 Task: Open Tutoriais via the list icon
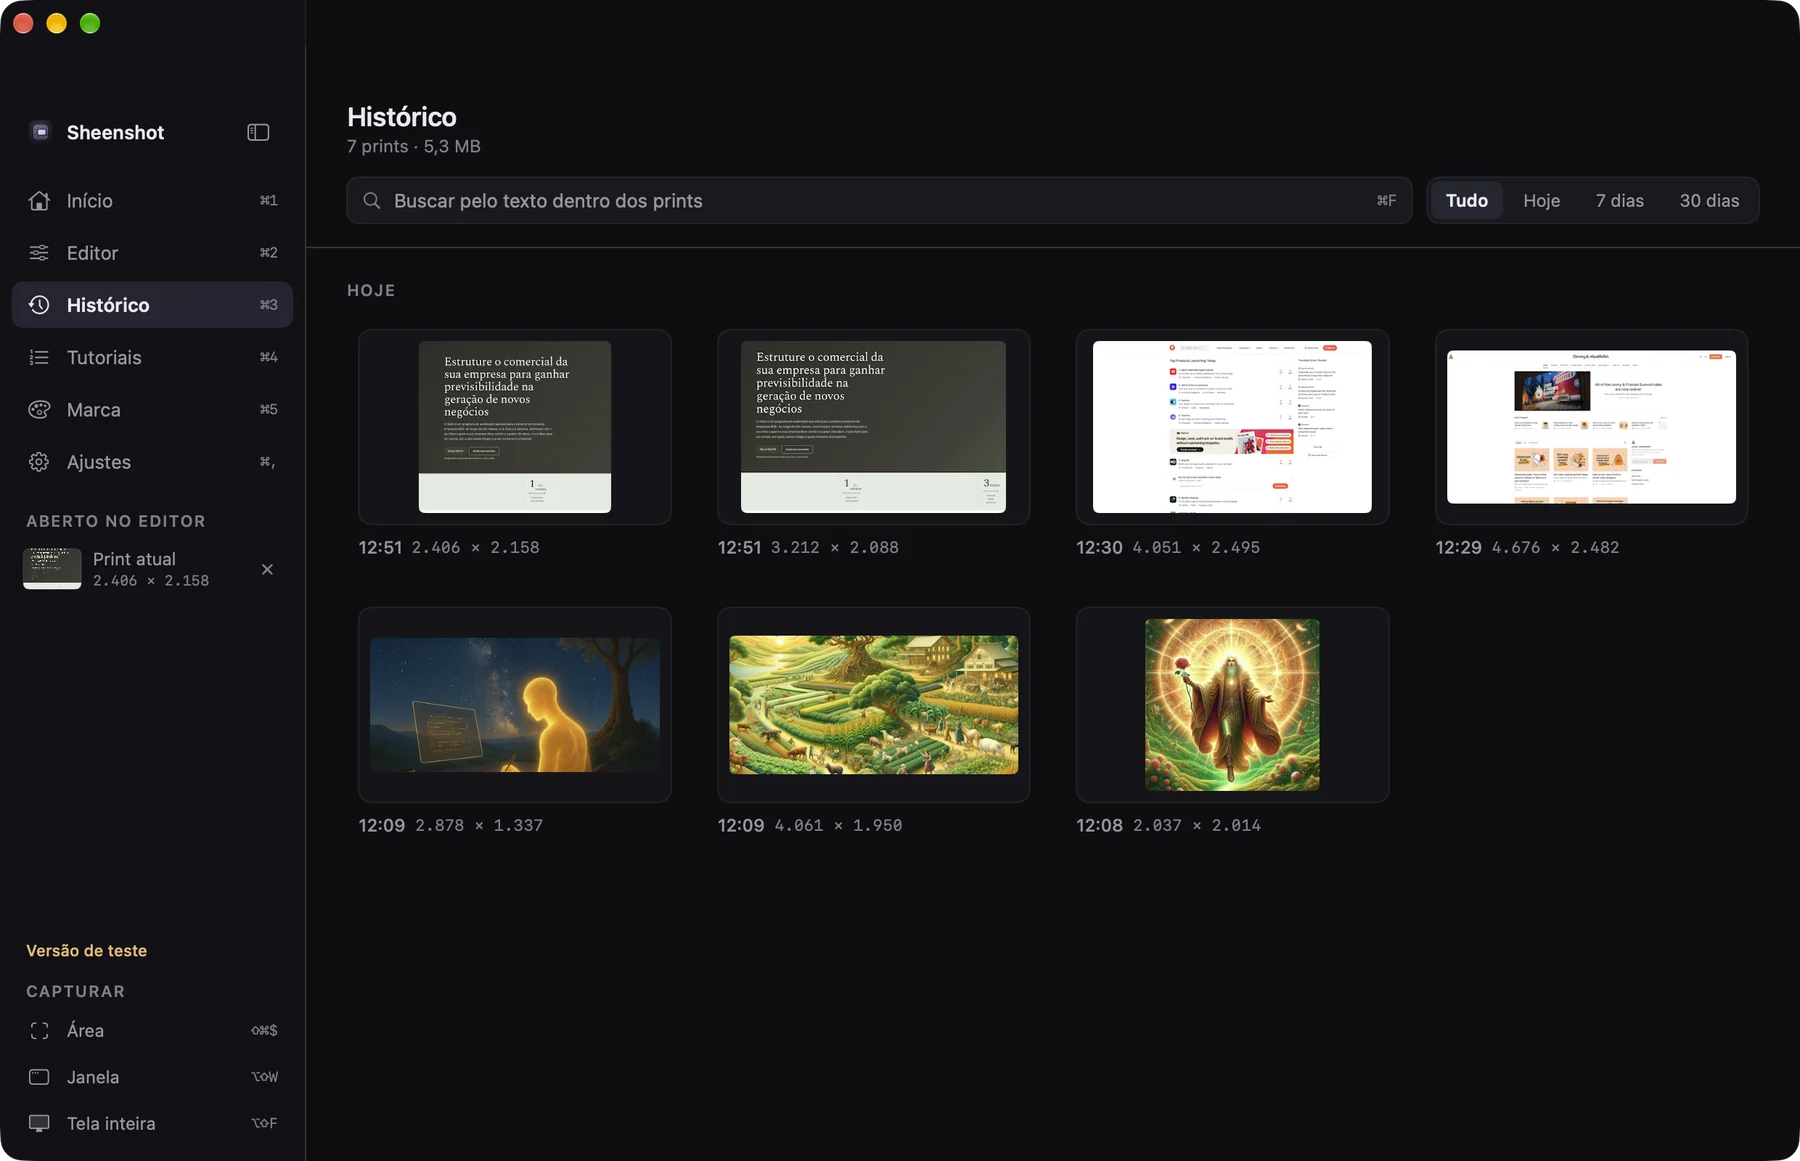click(39, 357)
